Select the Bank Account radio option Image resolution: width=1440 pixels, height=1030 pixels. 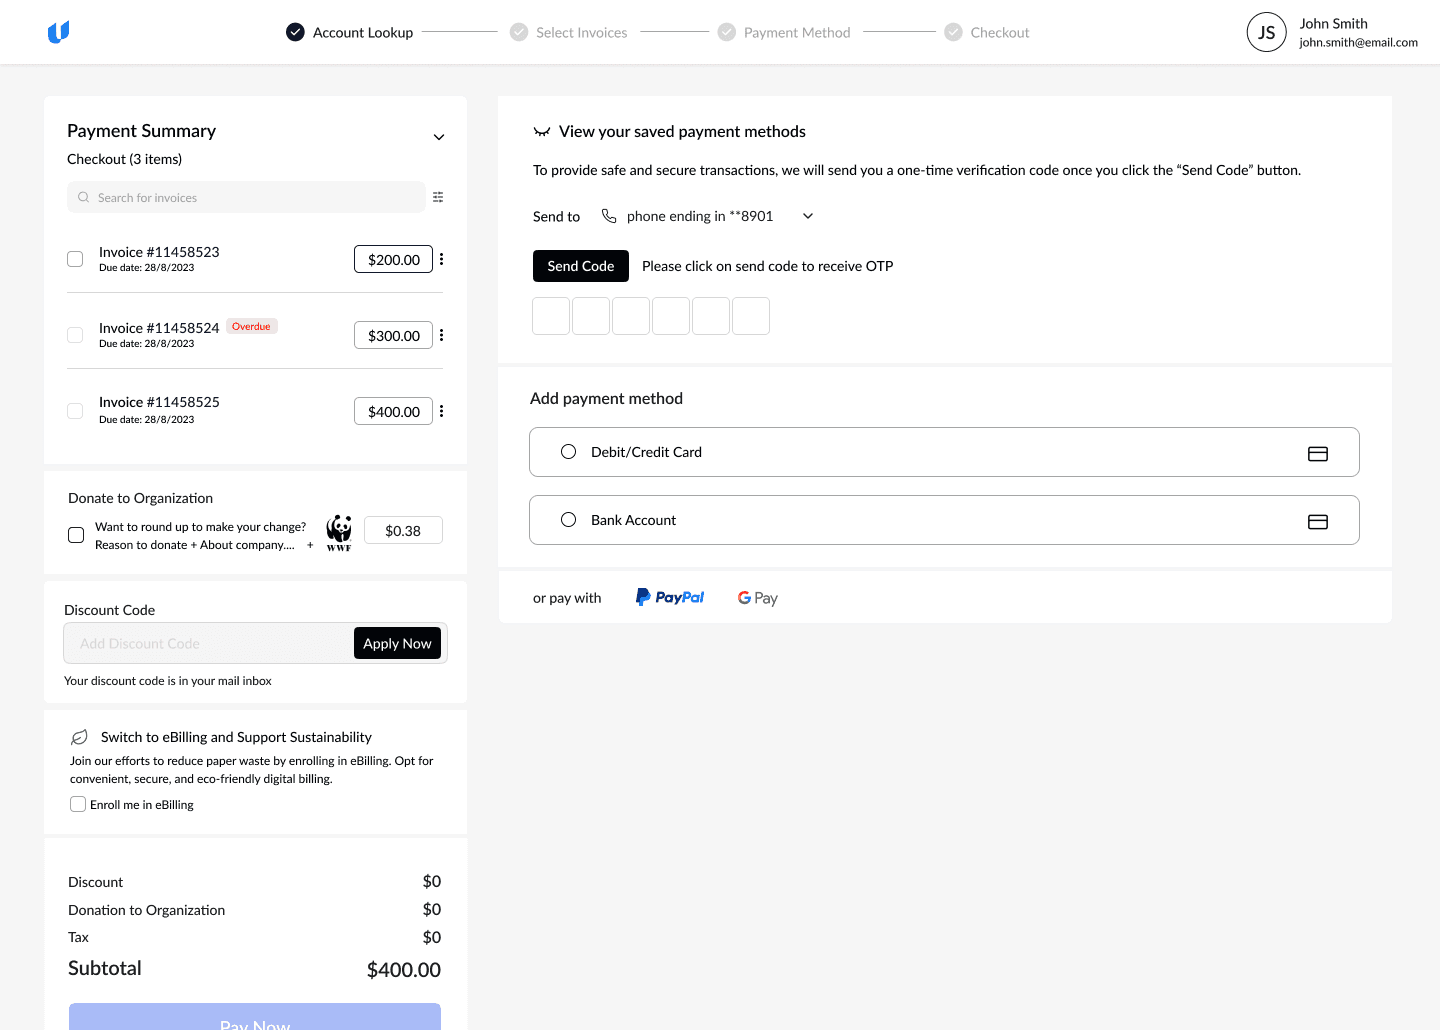click(569, 520)
